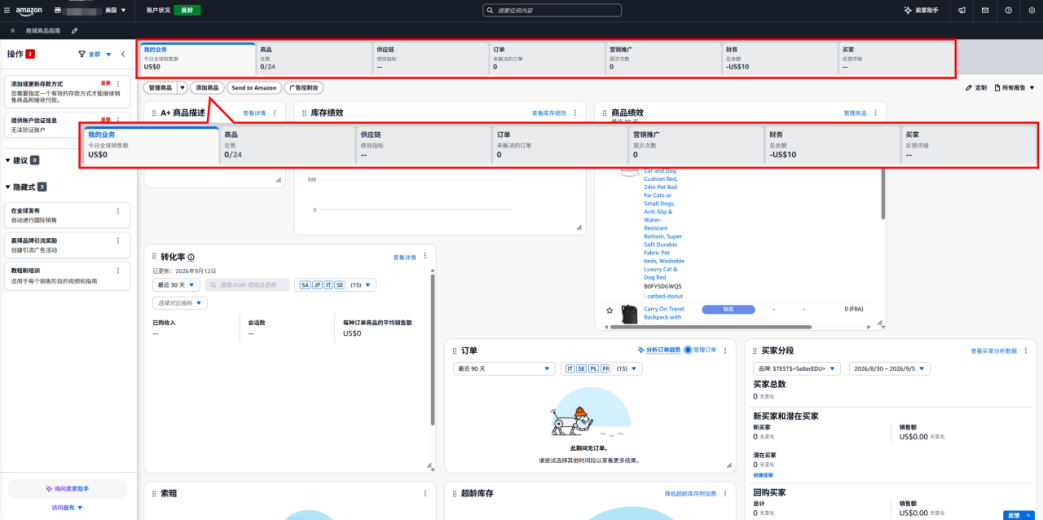
Task: Select the 营销推广 tab
Action: point(663,59)
